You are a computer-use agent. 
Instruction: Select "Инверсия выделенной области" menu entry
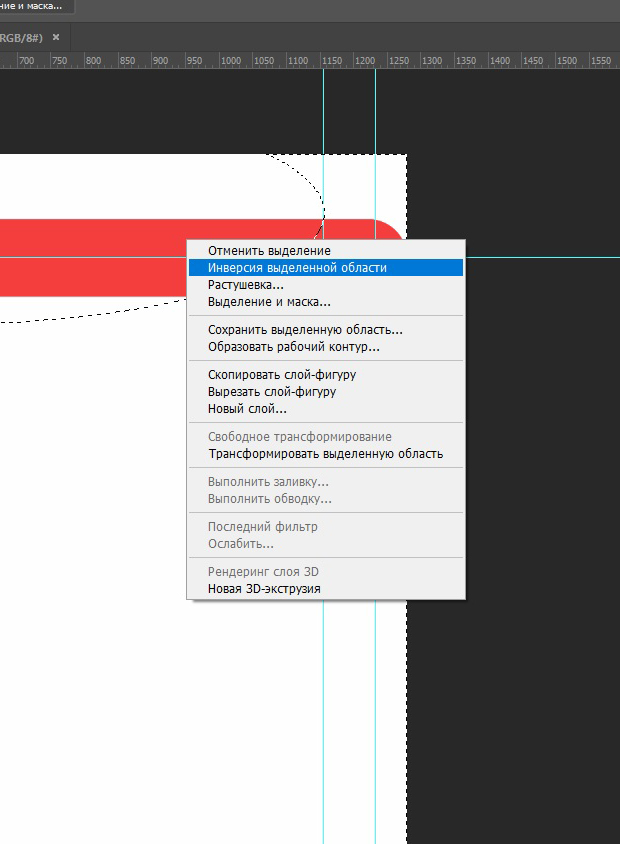[297, 268]
